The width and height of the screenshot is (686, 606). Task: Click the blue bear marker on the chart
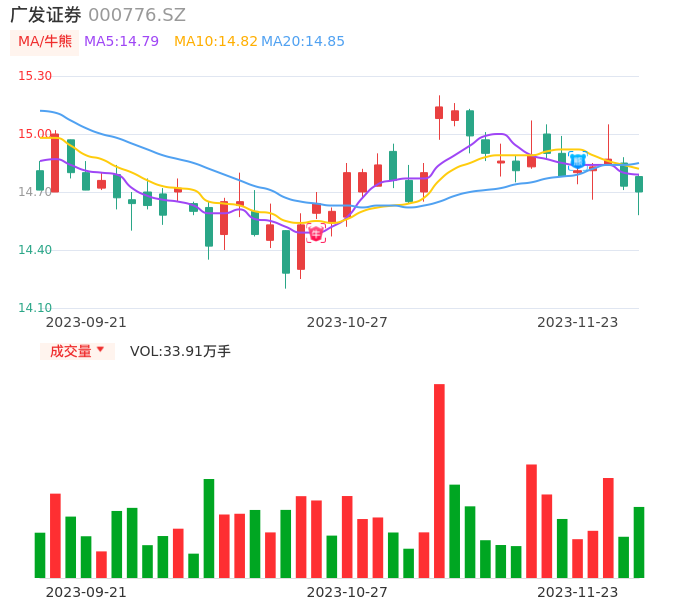point(577,161)
